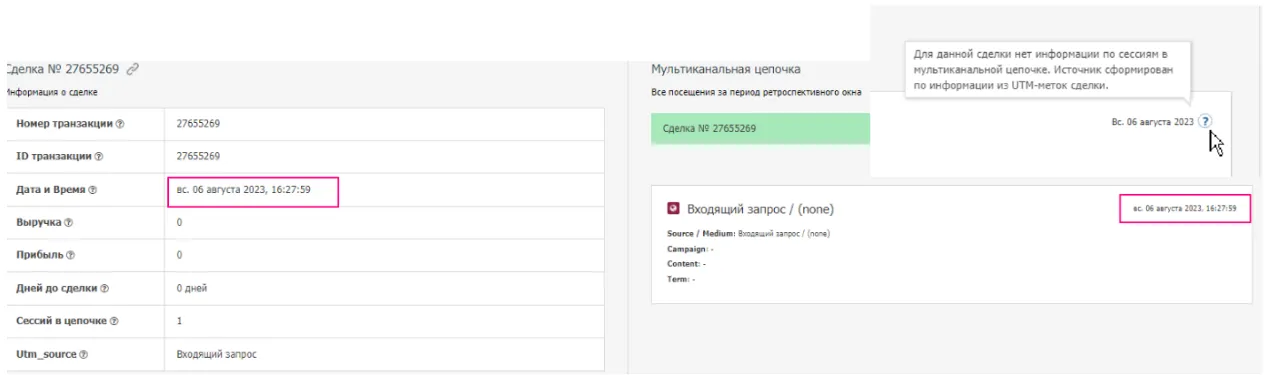
Task: Click the Term line in the session card
Action: (x=681, y=279)
